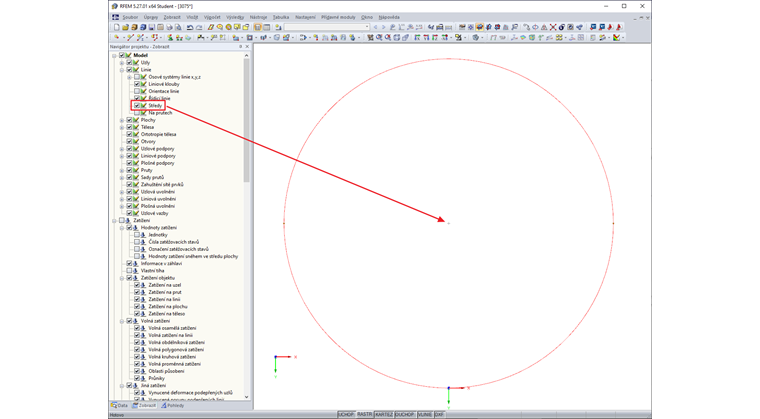The height and width of the screenshot is (419, 760).
Task: Click the Print preview icon
Action: click(178, 27)
